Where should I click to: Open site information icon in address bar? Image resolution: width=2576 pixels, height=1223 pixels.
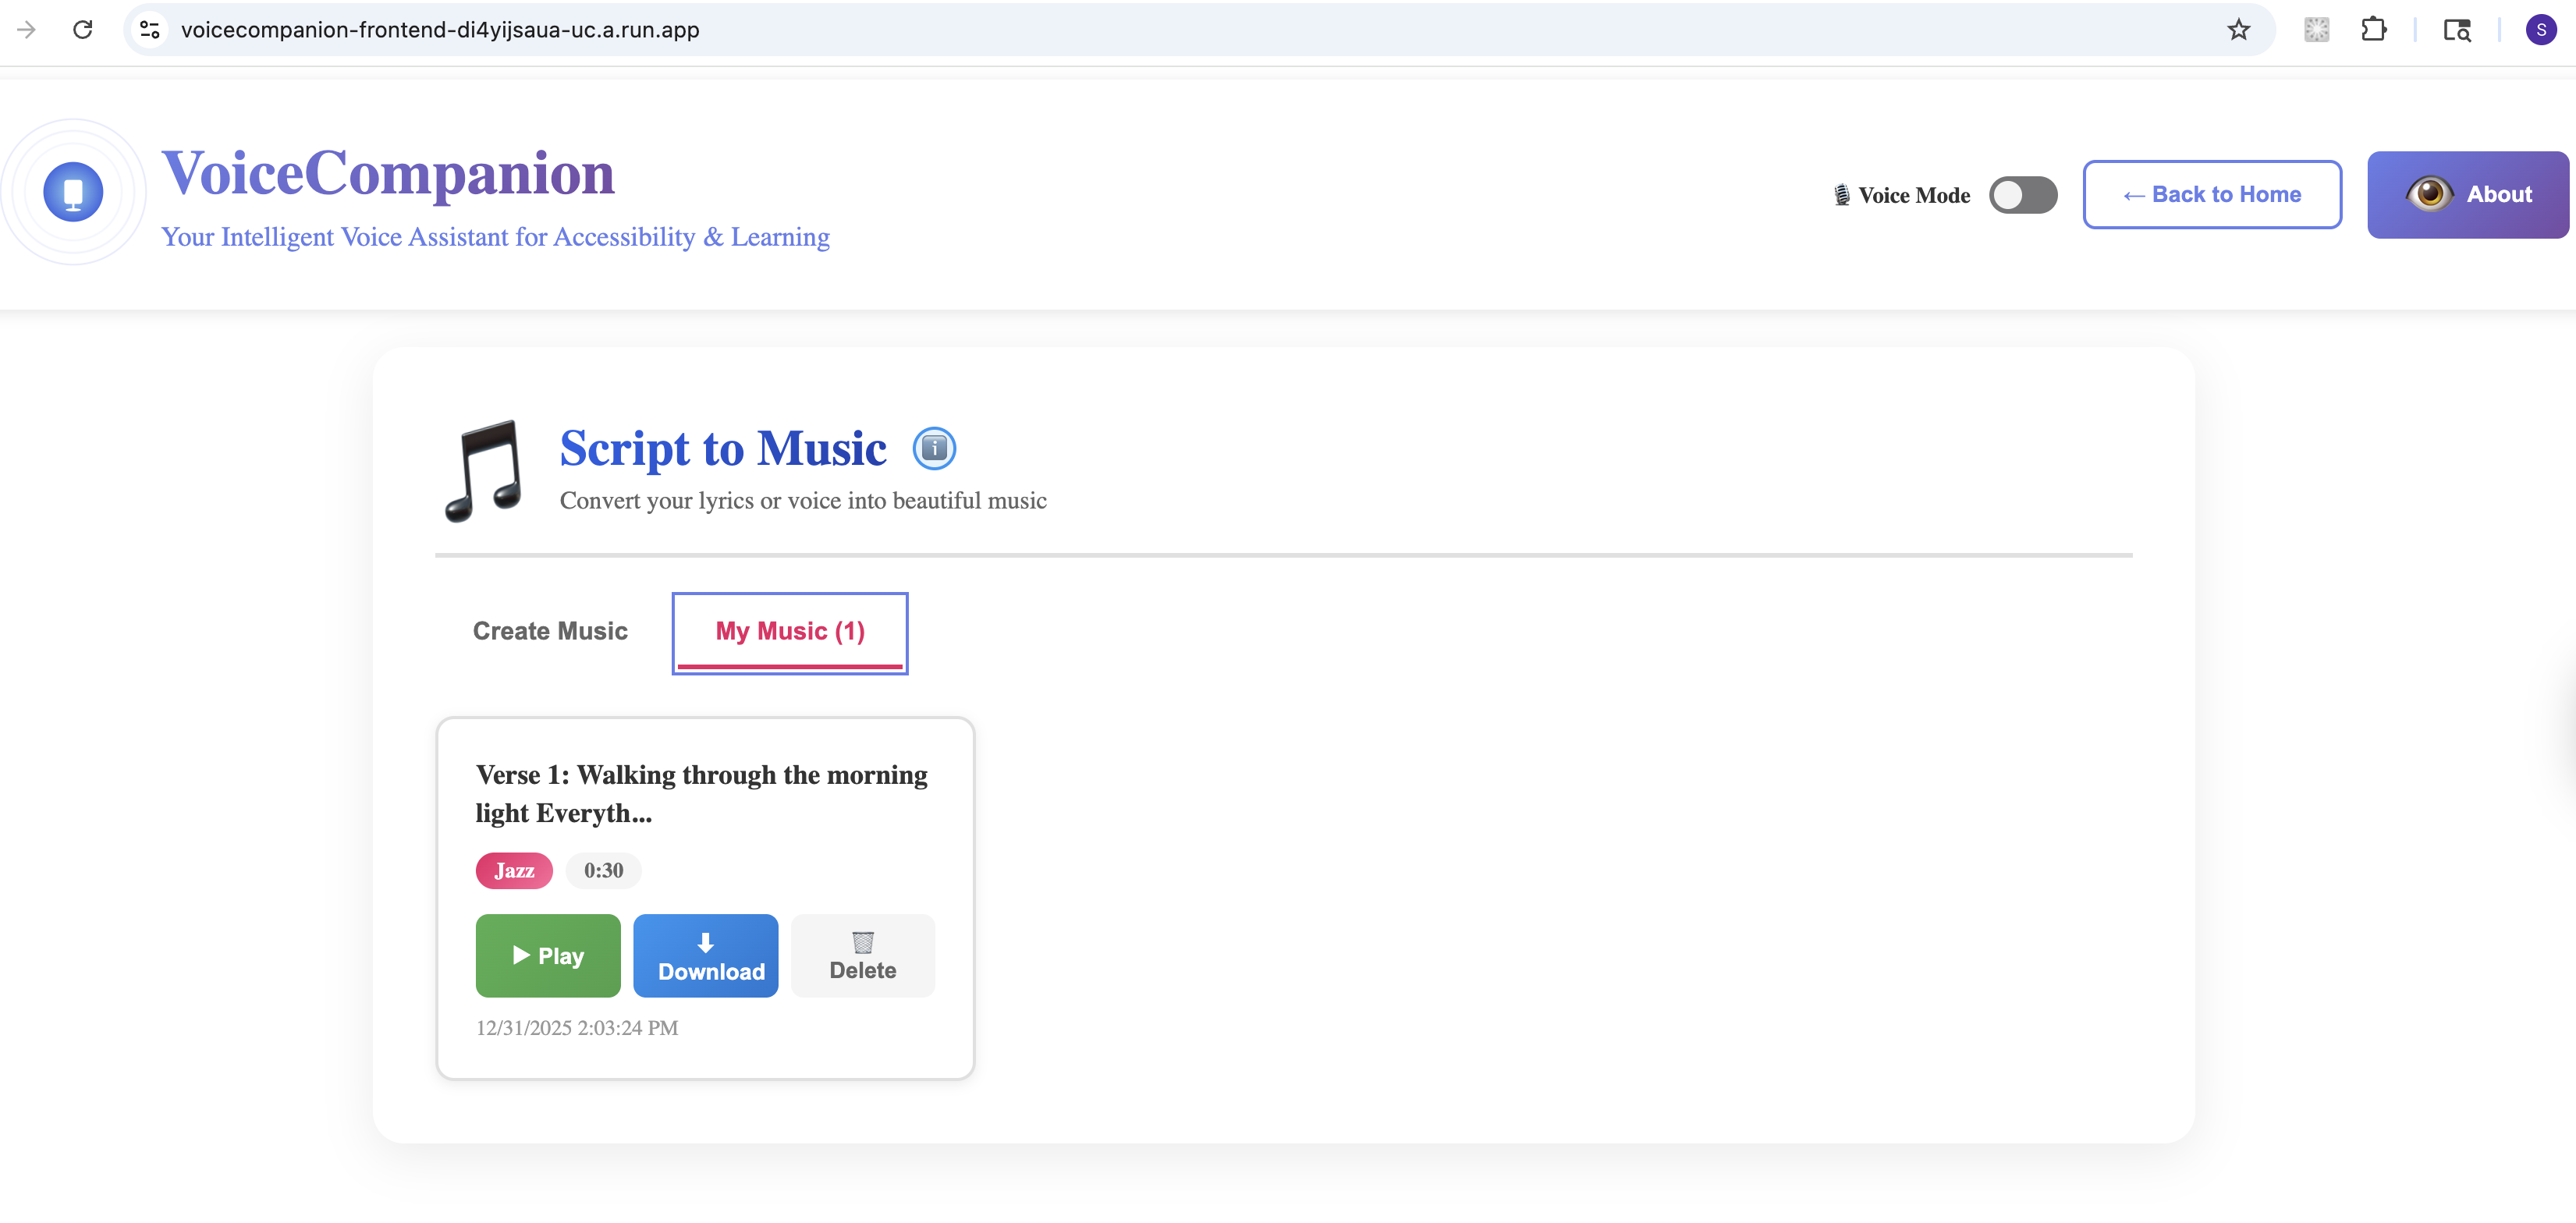coord(150,30)
